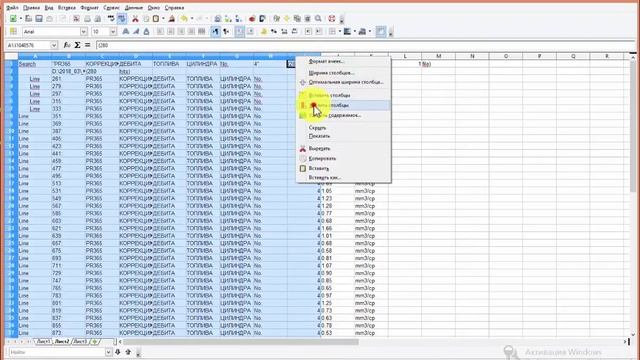Click the Chart insert icon
Viewport: 640px width, 360px height.
[x=252, y=19]
